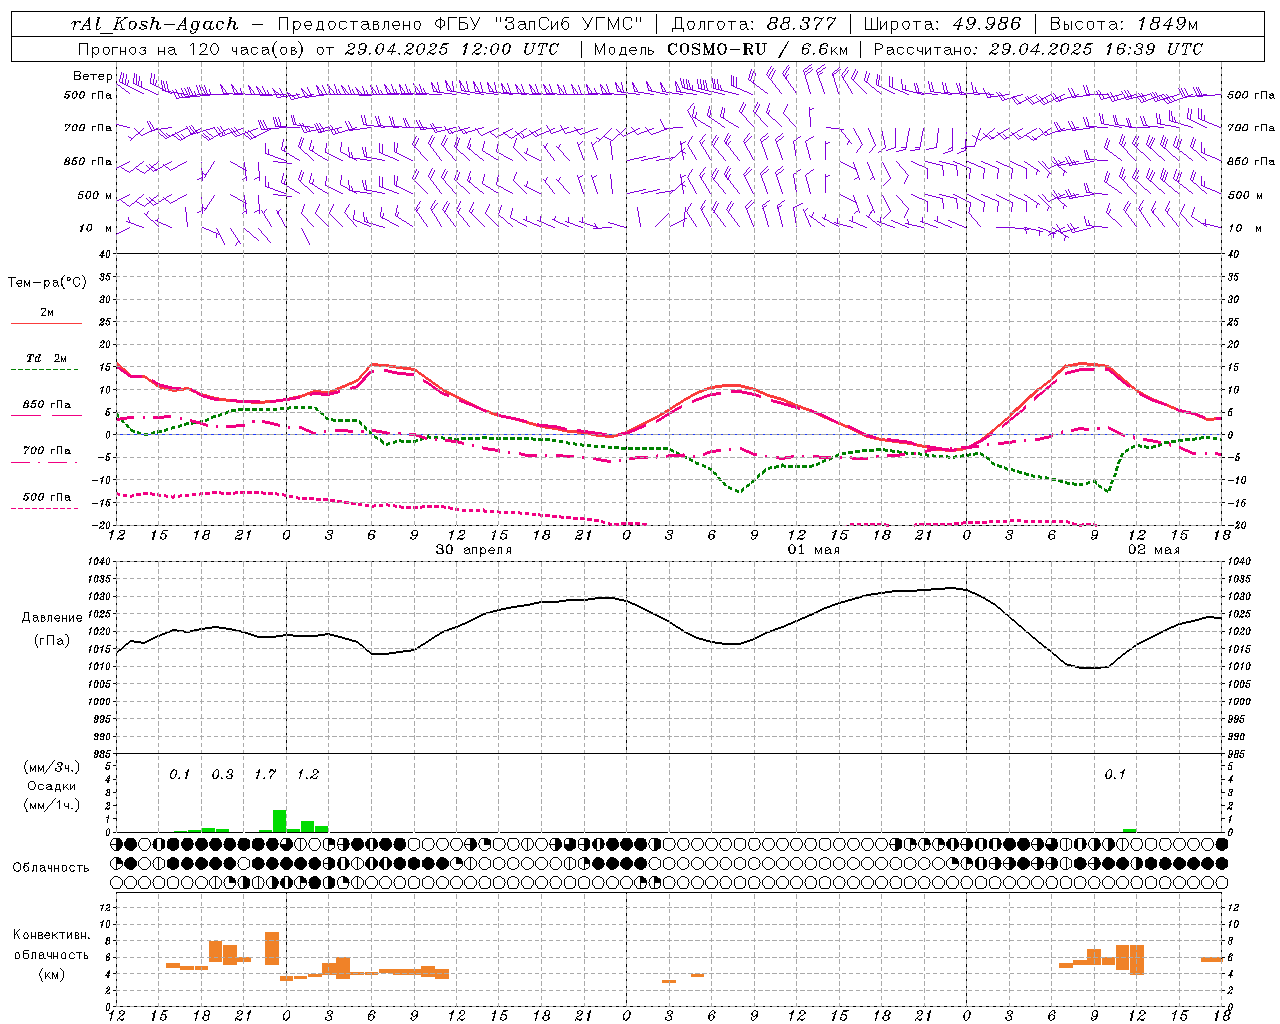
Task: Click the Td 2м dew point legend label
Action: [x=47, y=358]
